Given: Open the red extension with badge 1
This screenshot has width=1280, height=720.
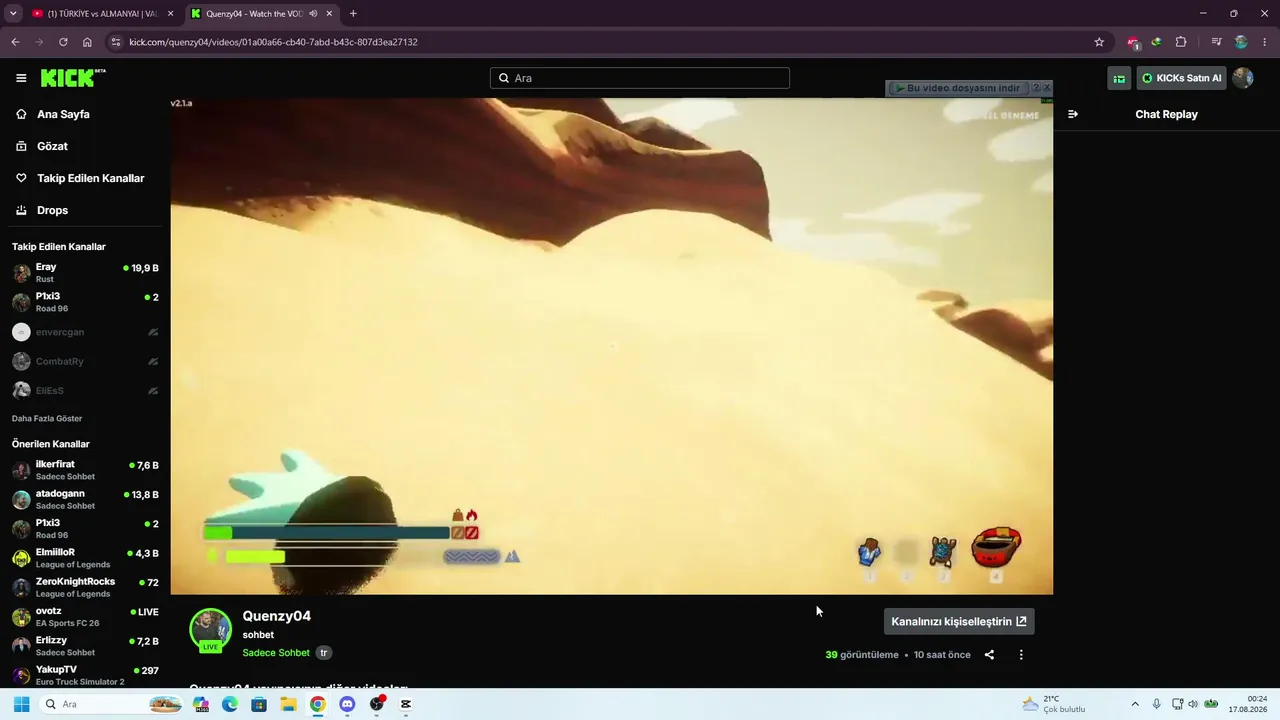Looking at the screenshot, I should (x=1133, y=42).
